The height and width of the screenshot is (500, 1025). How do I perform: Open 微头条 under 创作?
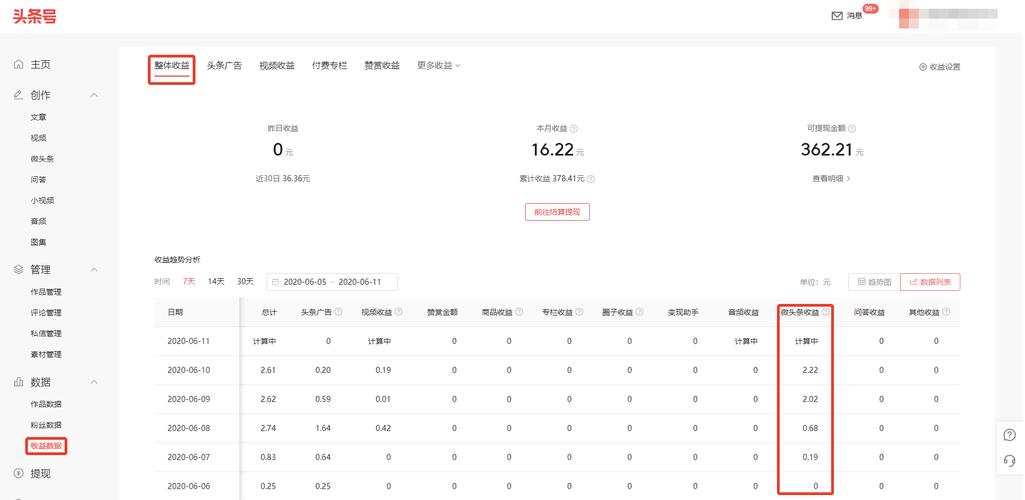[42, 159]
